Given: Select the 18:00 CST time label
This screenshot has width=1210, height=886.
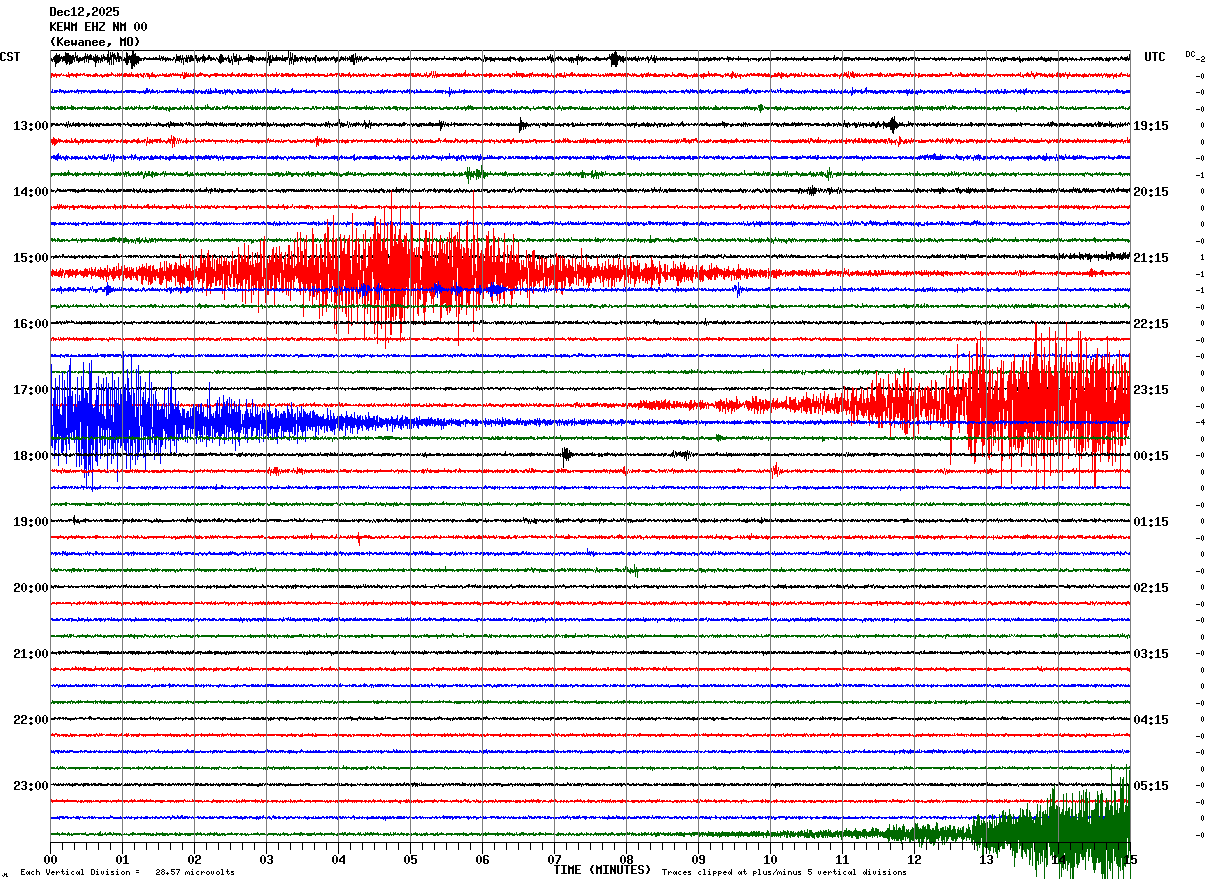Looking at the screenshot, I should [x=30, y=456].
